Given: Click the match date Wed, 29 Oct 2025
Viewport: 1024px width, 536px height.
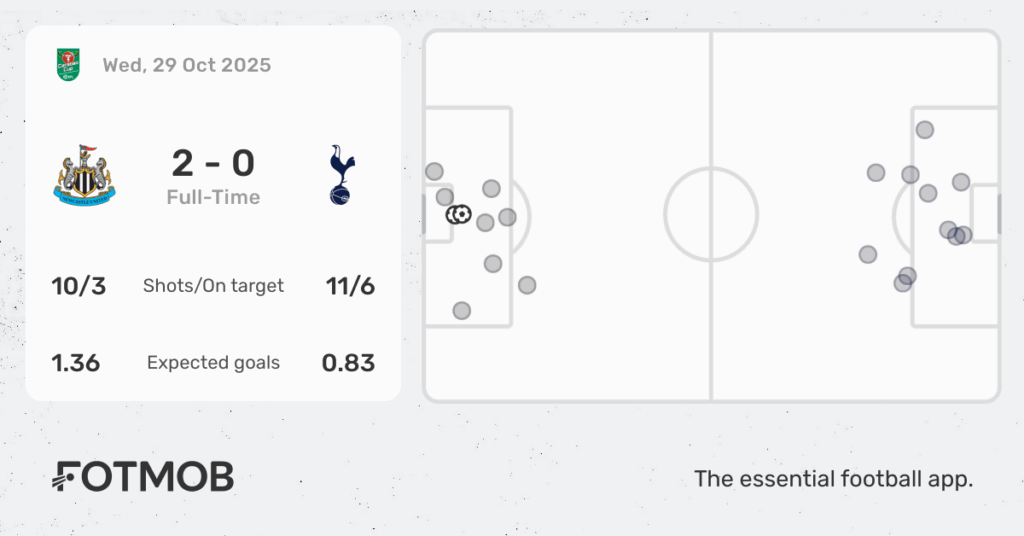Looking at the screenshot, I should coord(186,65).
